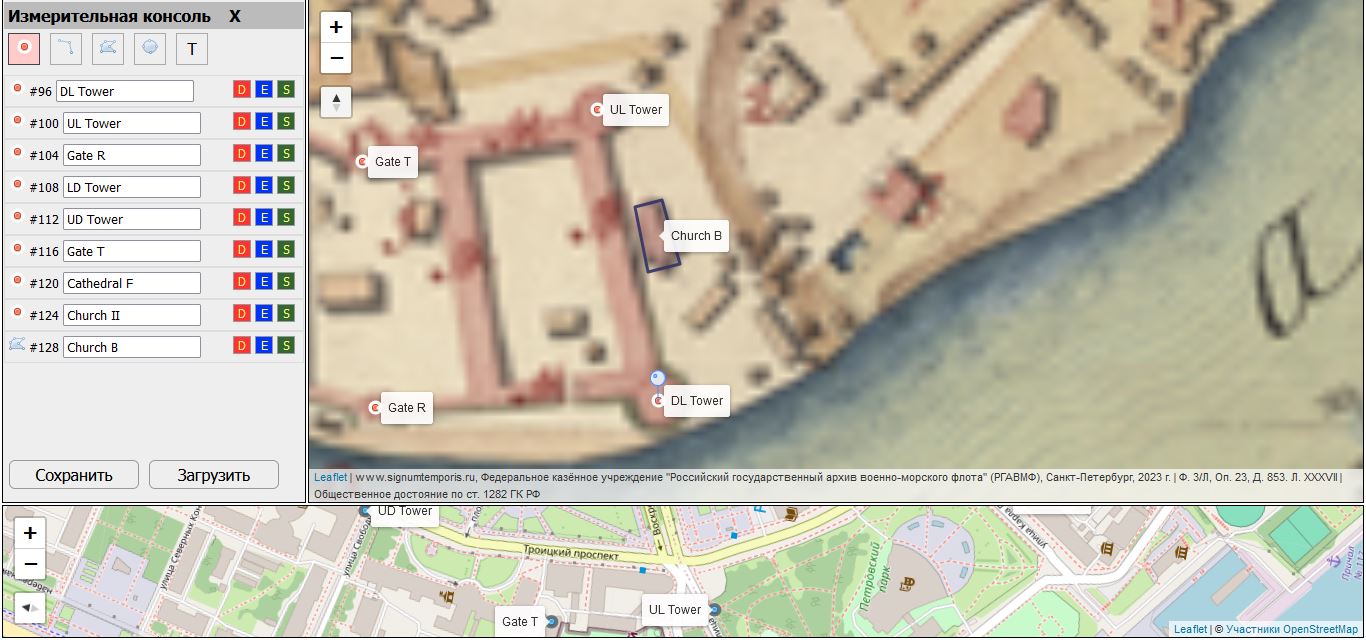Click the UL Tower name field
This screenshot has height=640, width=1366.
131,123
